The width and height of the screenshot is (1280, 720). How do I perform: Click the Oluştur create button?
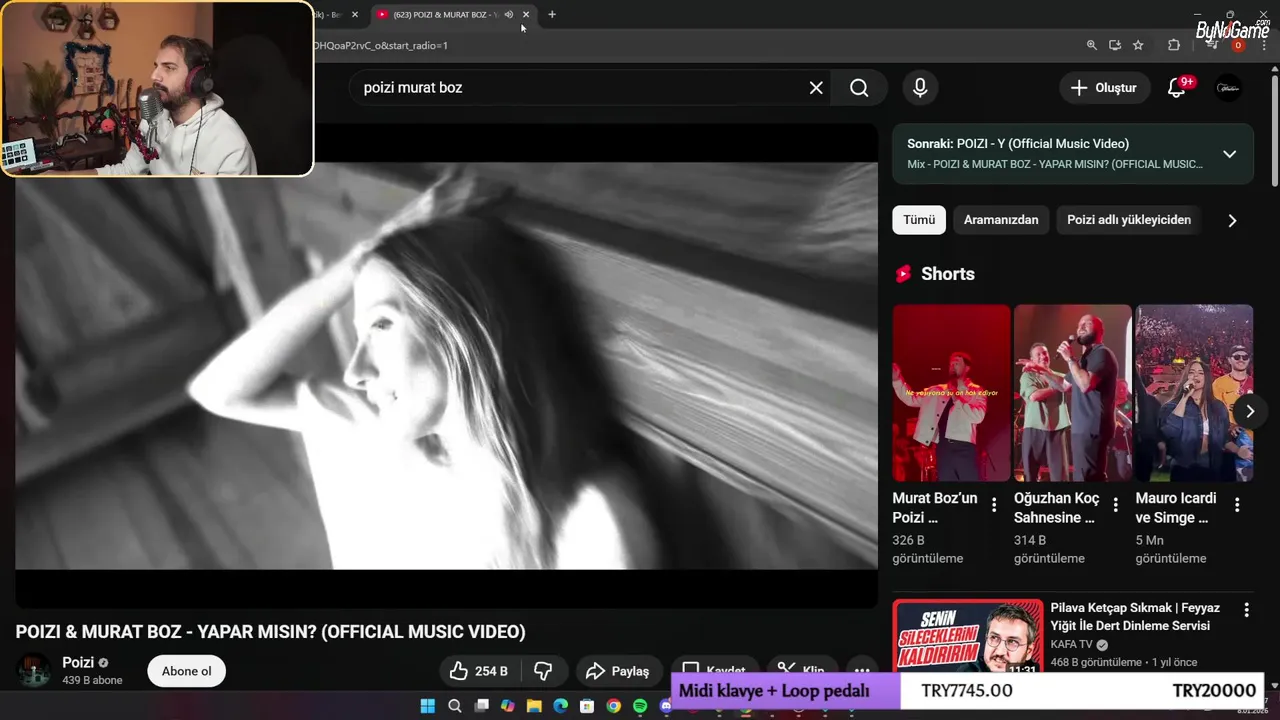[x=1103, y=88]
